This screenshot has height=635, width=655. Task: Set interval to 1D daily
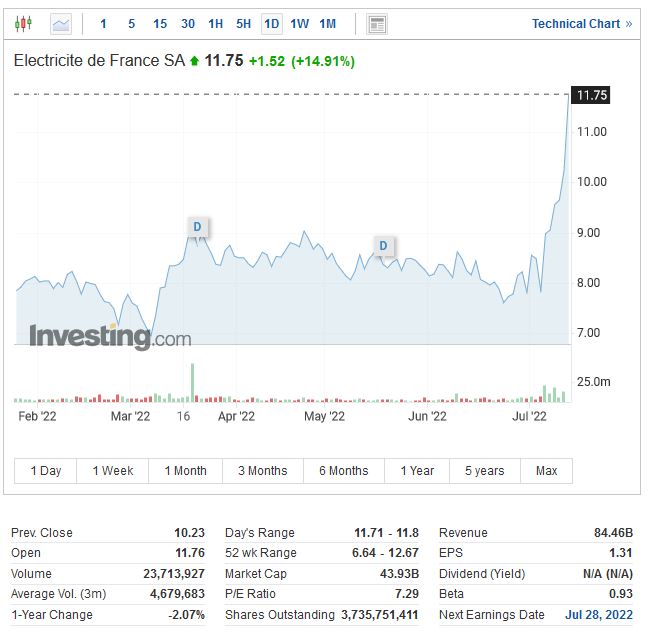pyautogui.click(x=271, y=23)
